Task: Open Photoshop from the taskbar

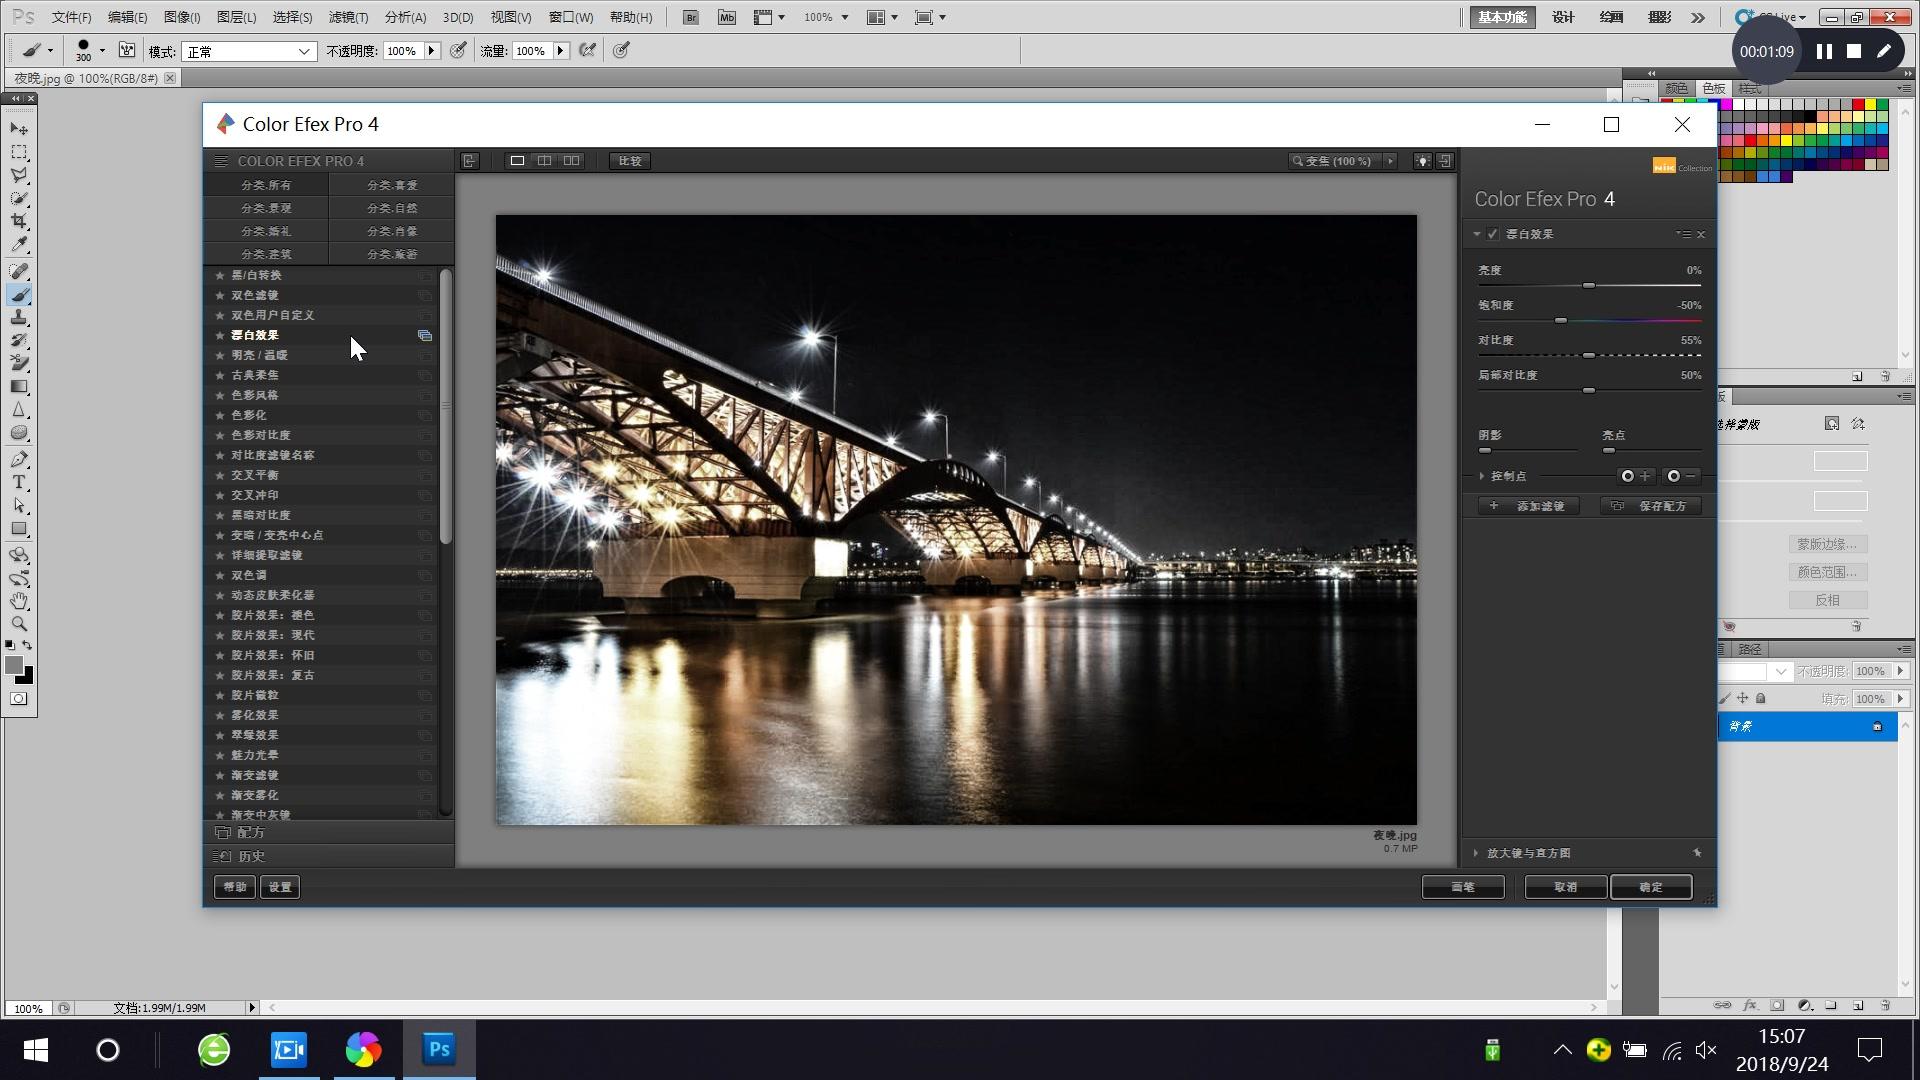Action: click(438, 1050)
